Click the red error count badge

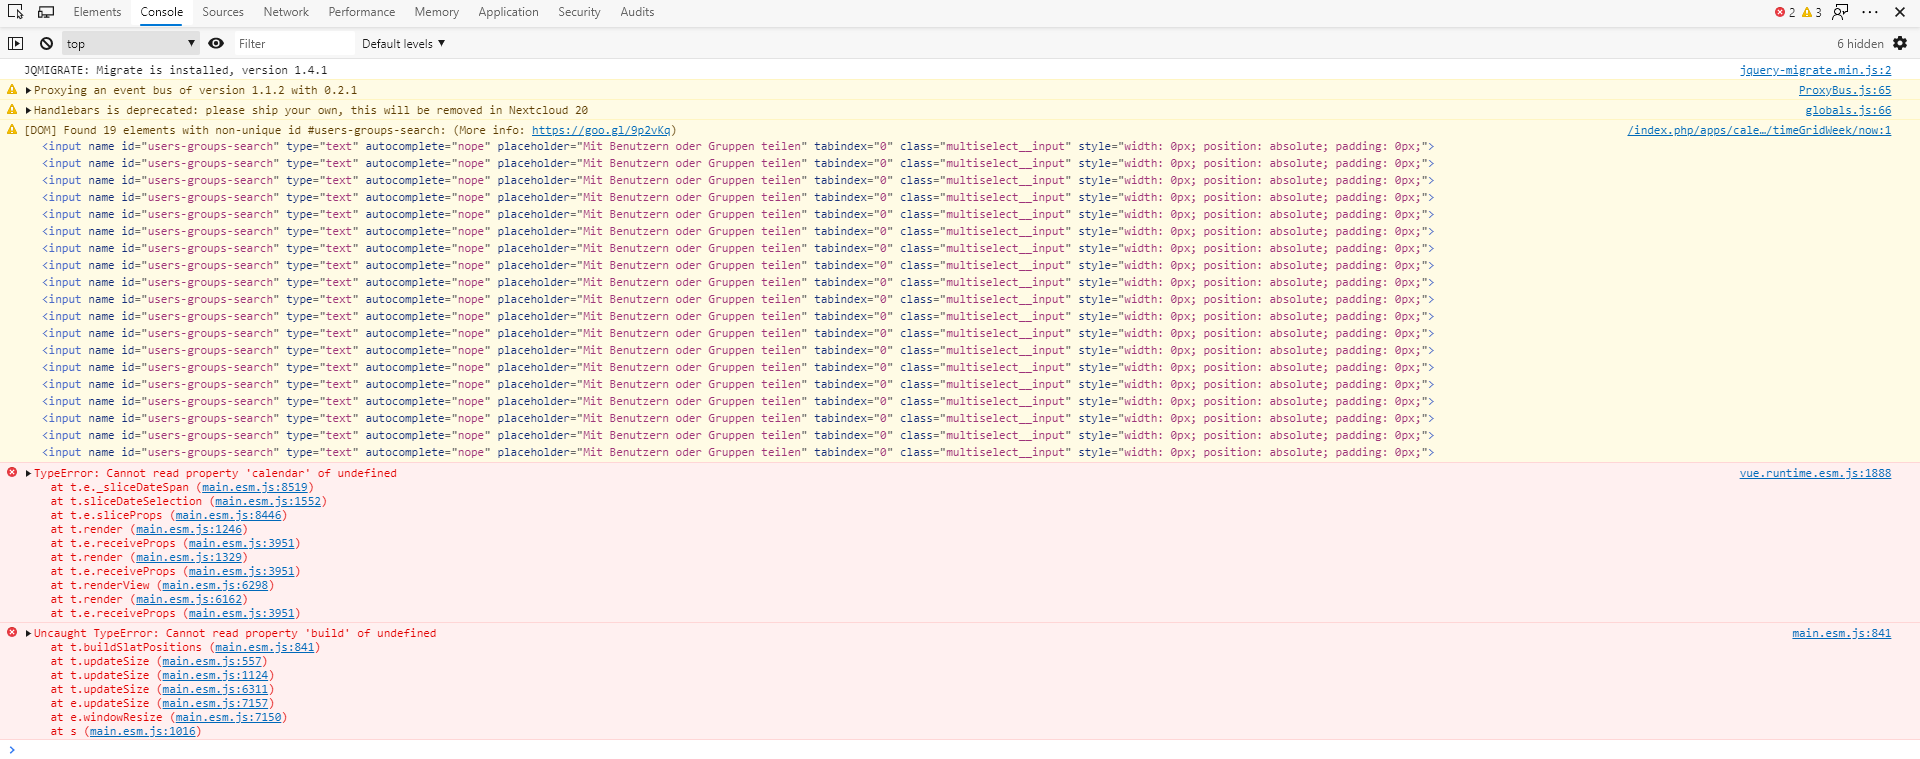pos(1785,12)
